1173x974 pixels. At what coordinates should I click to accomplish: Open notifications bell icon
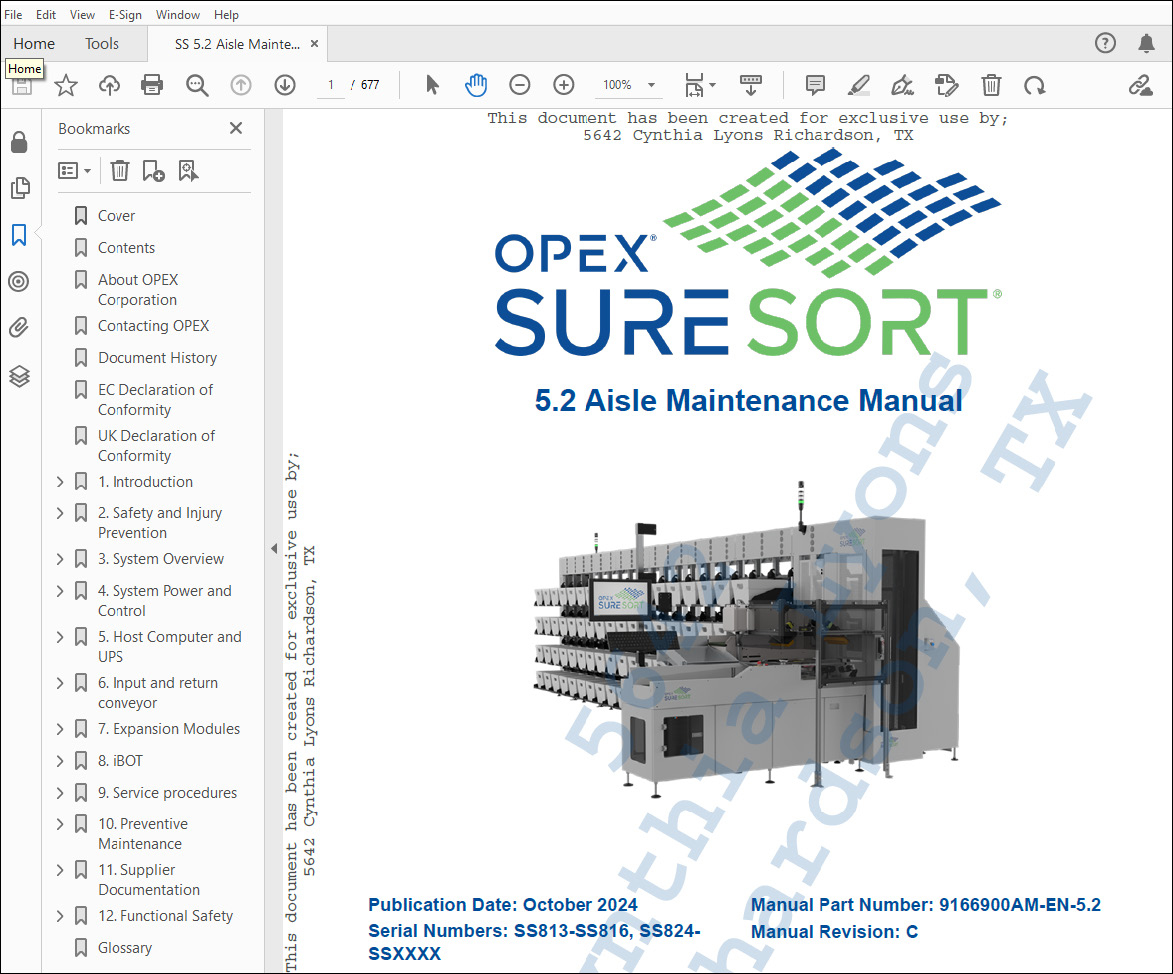1146,43
